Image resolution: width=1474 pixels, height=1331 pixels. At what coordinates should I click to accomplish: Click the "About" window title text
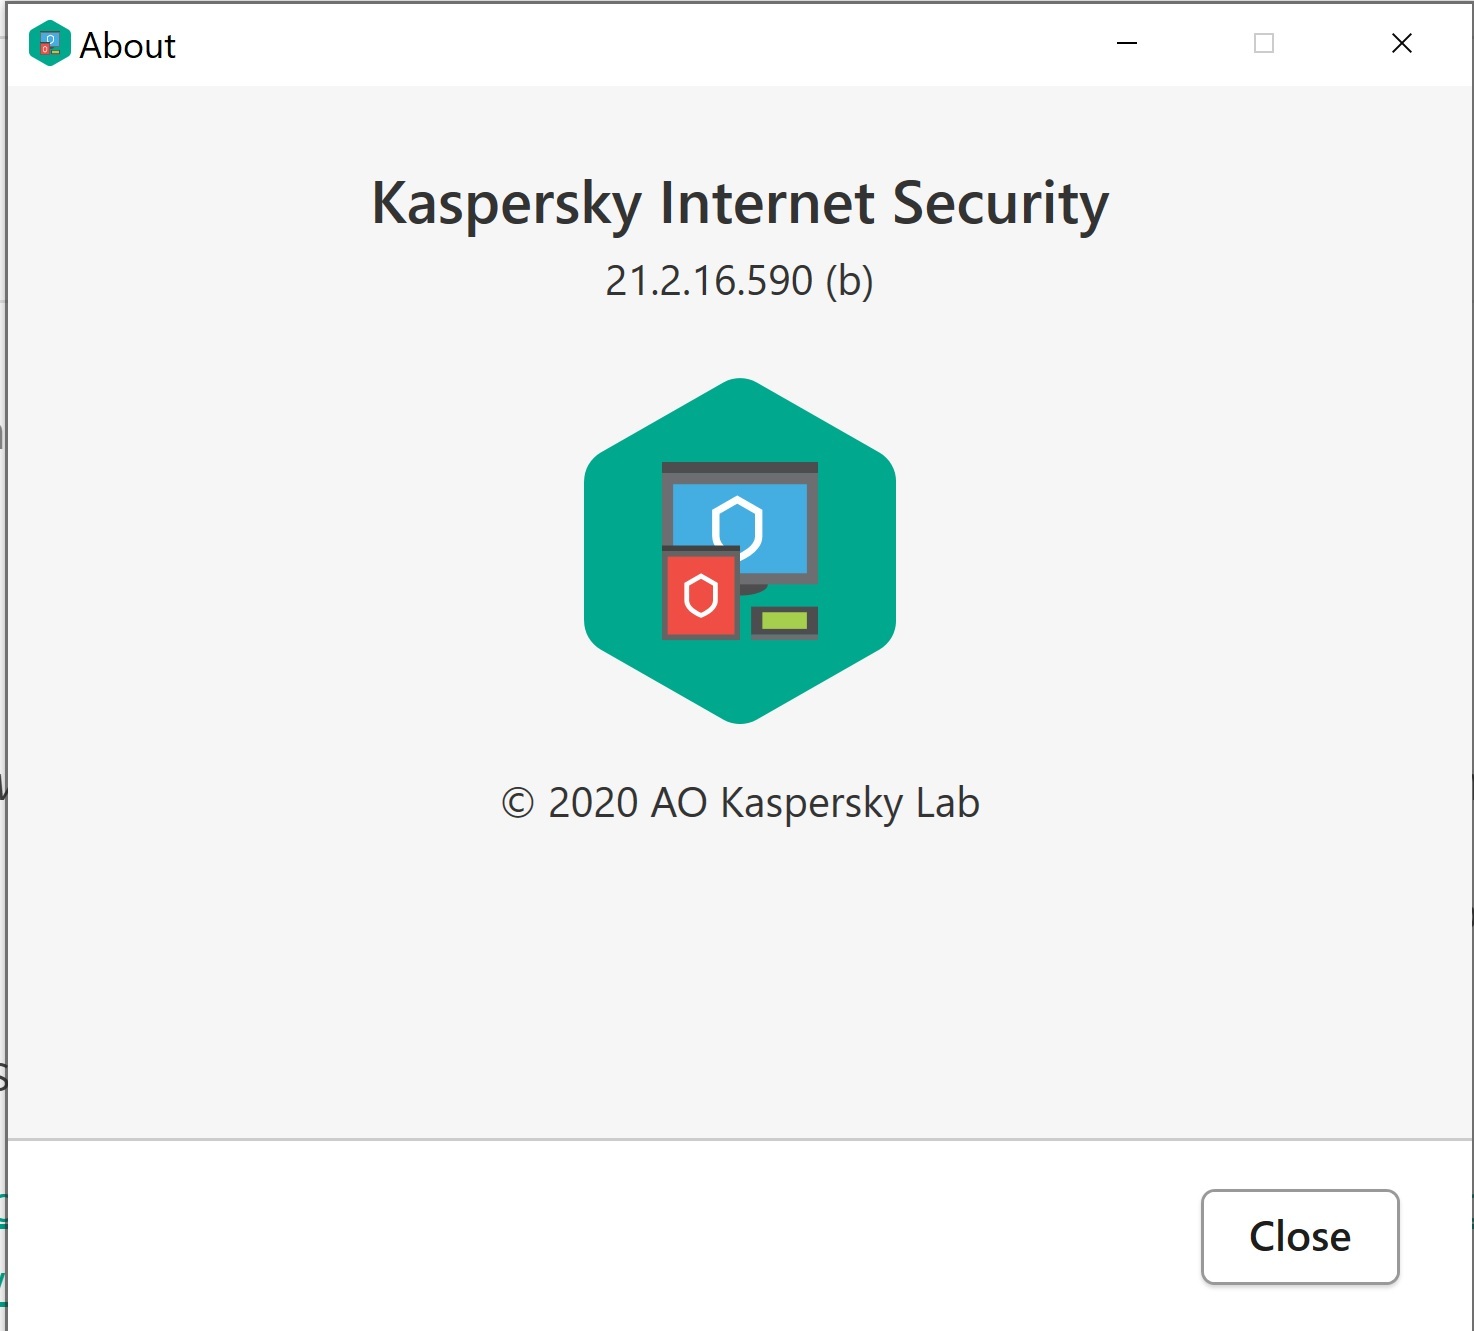128,46
